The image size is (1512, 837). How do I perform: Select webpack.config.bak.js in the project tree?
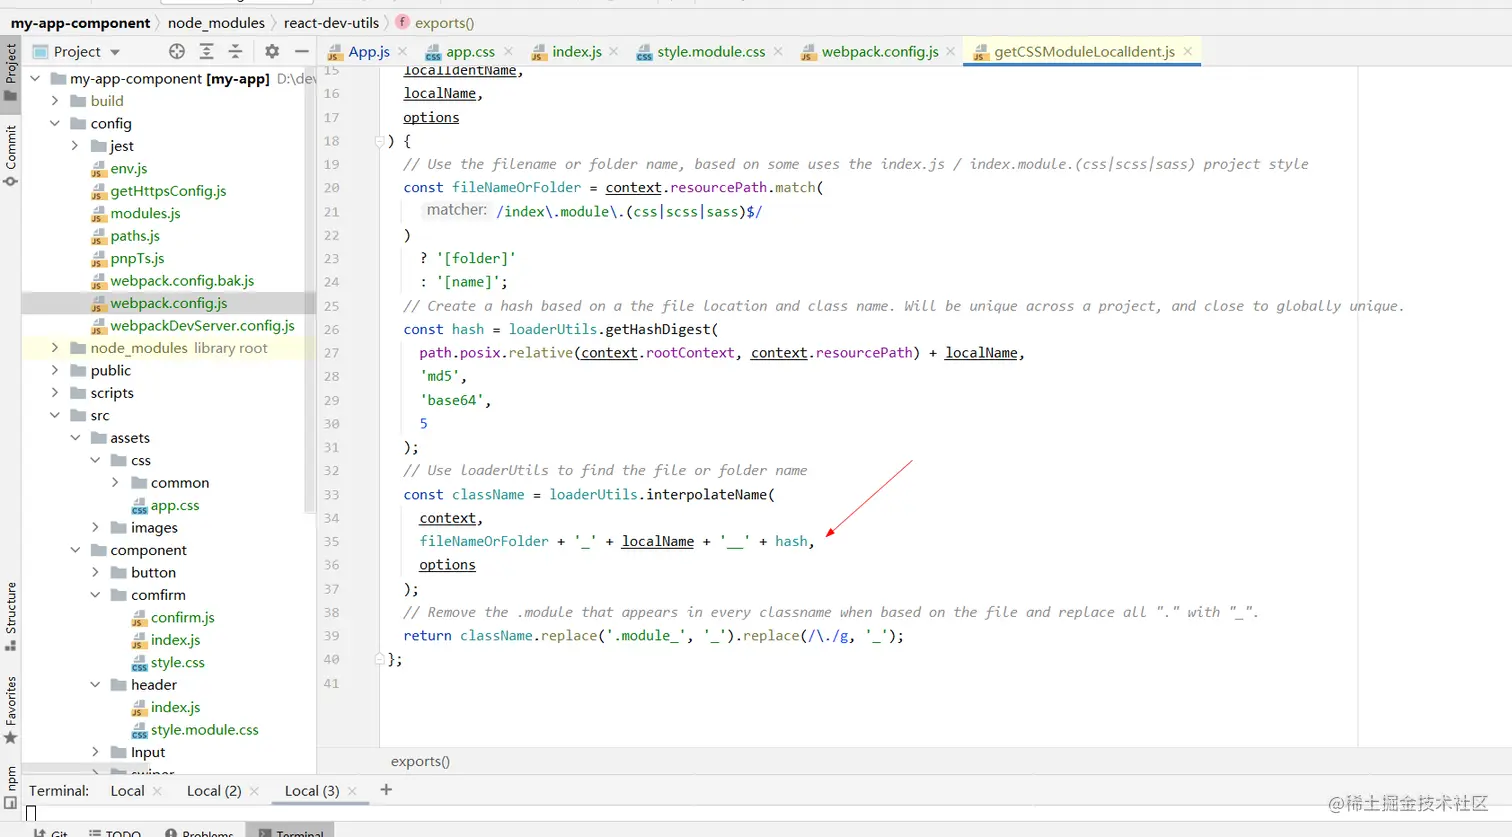(x=182, y=281)
